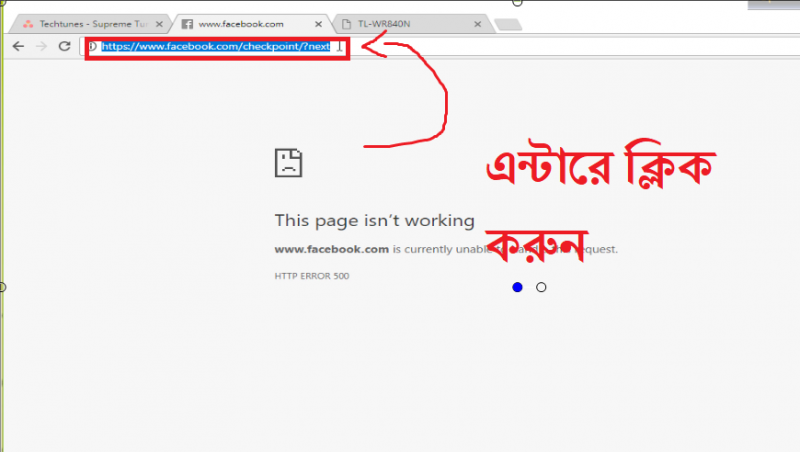This screenshot has width=800, height=452.
Task: Open the TL-WR840N tab
Action: pos(411,24)
